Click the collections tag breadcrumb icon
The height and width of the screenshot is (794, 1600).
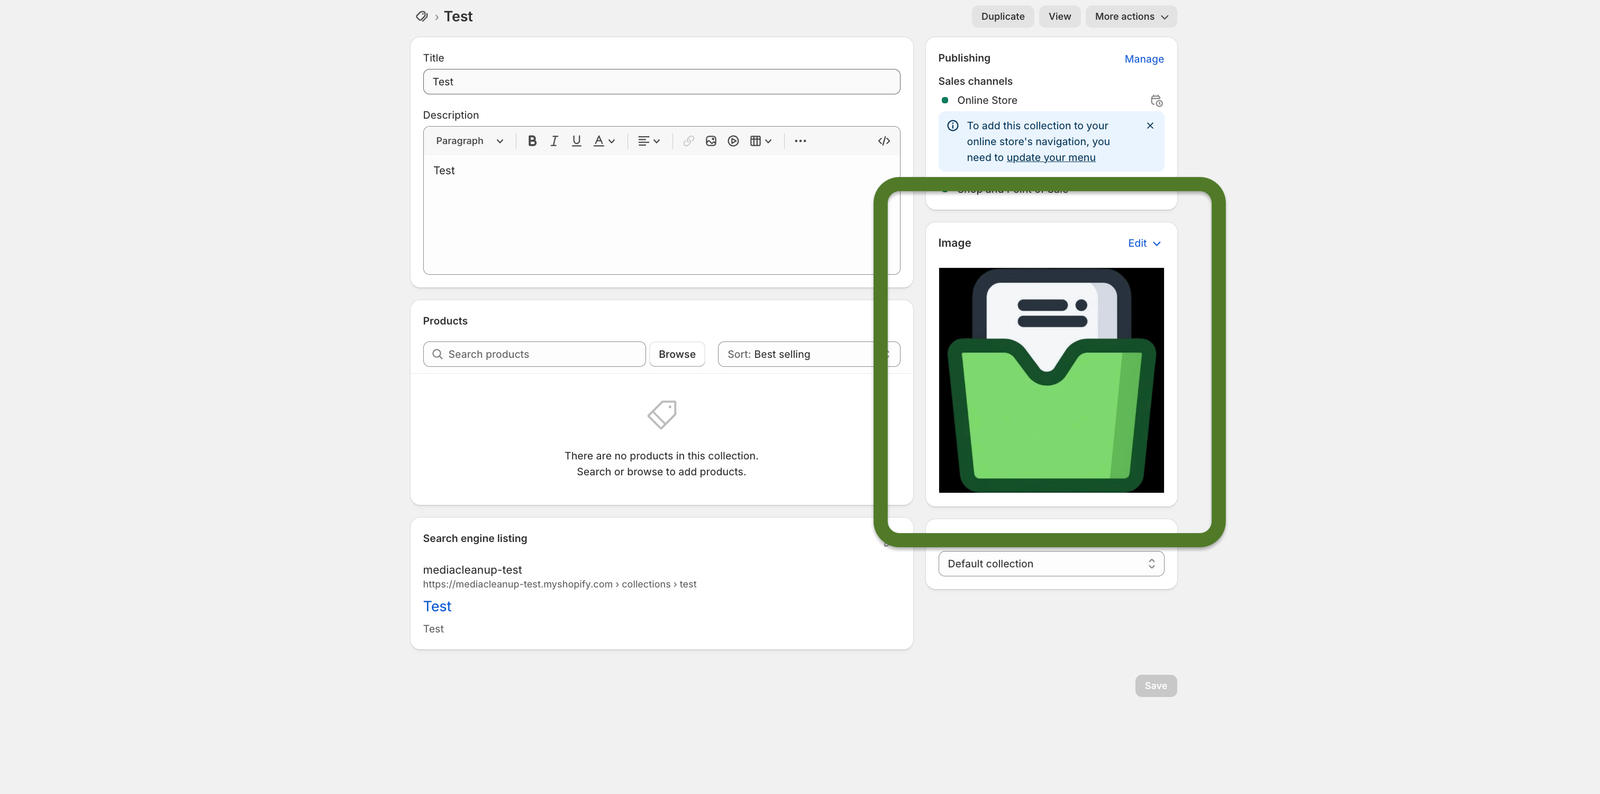click(422, 16)
